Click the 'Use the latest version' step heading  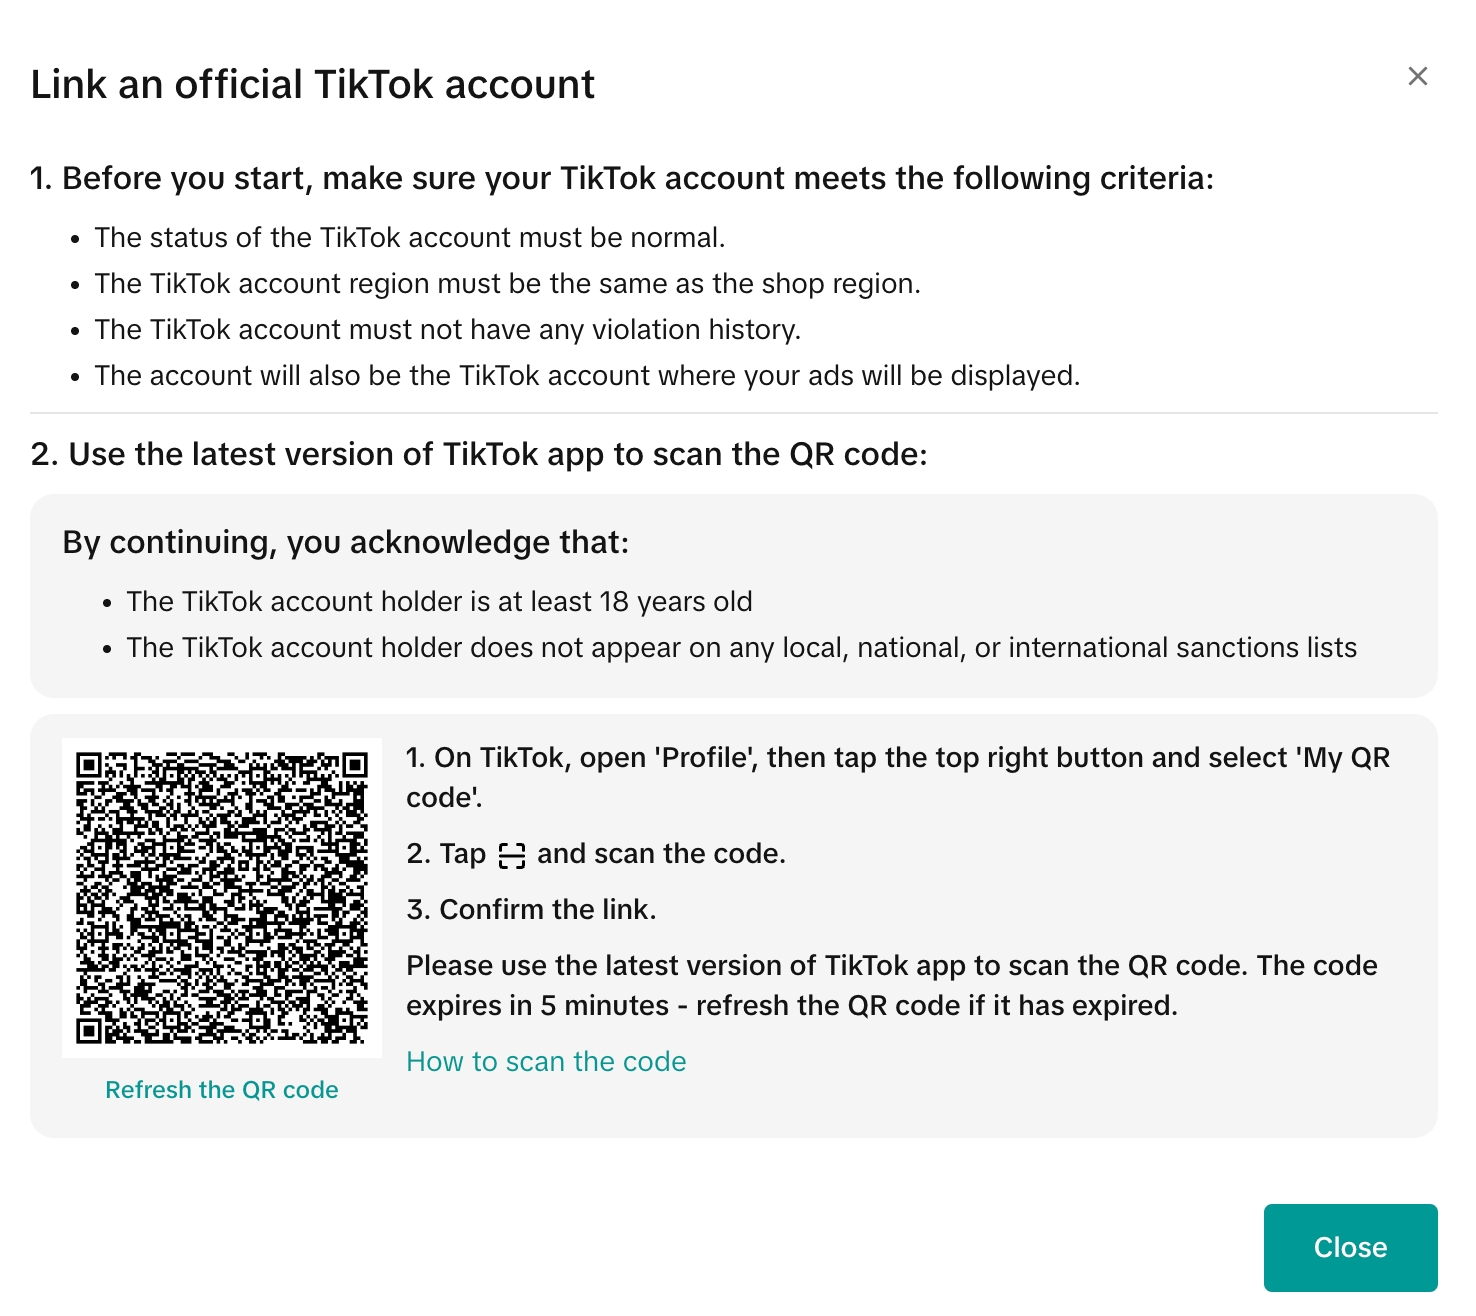coord(479,455)
